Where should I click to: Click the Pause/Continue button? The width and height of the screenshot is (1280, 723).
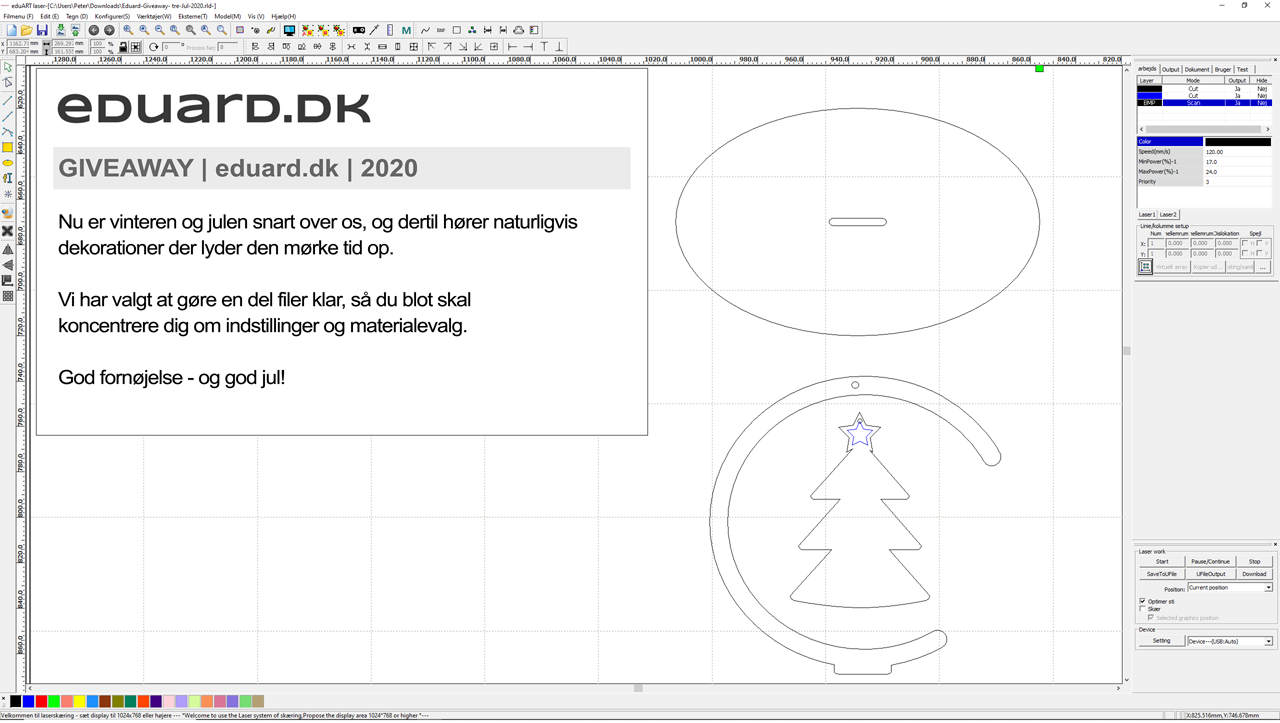(1211, 562)
